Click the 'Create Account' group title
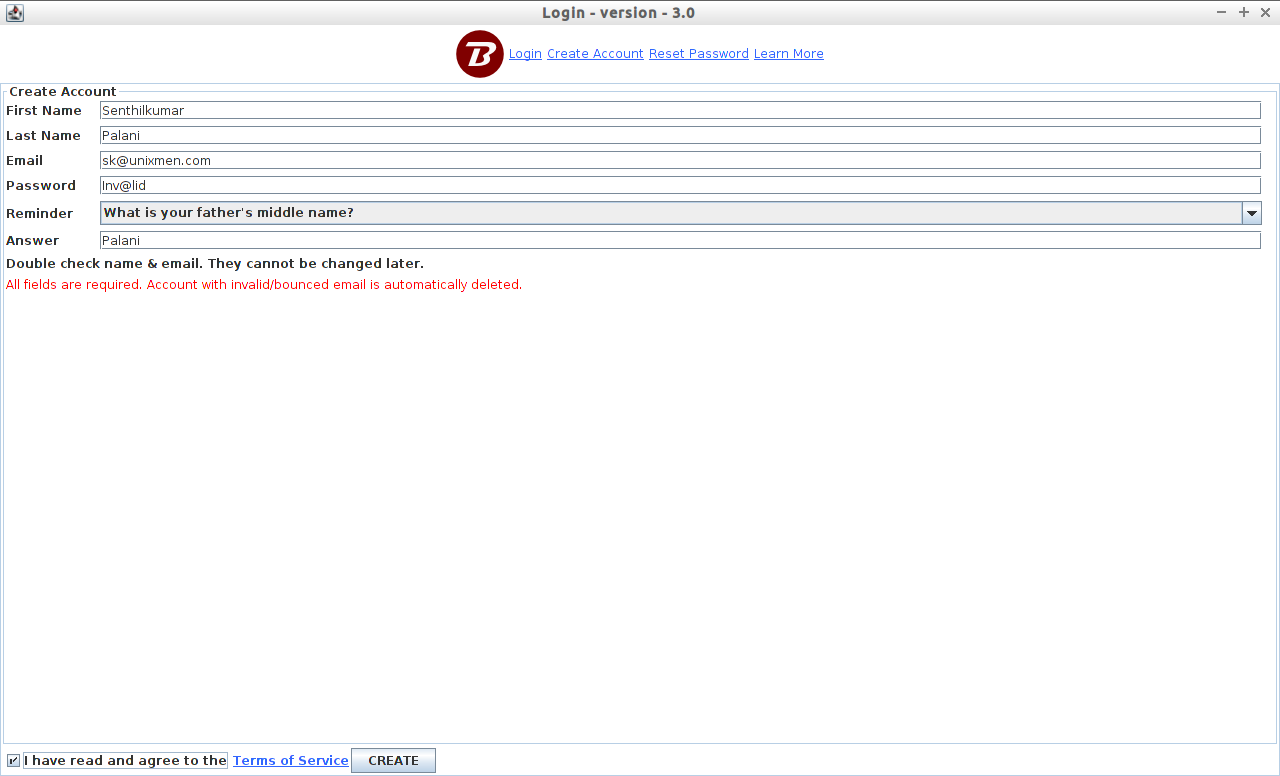The height and width of the screenshot is (776, 1280). pos(63,91)
